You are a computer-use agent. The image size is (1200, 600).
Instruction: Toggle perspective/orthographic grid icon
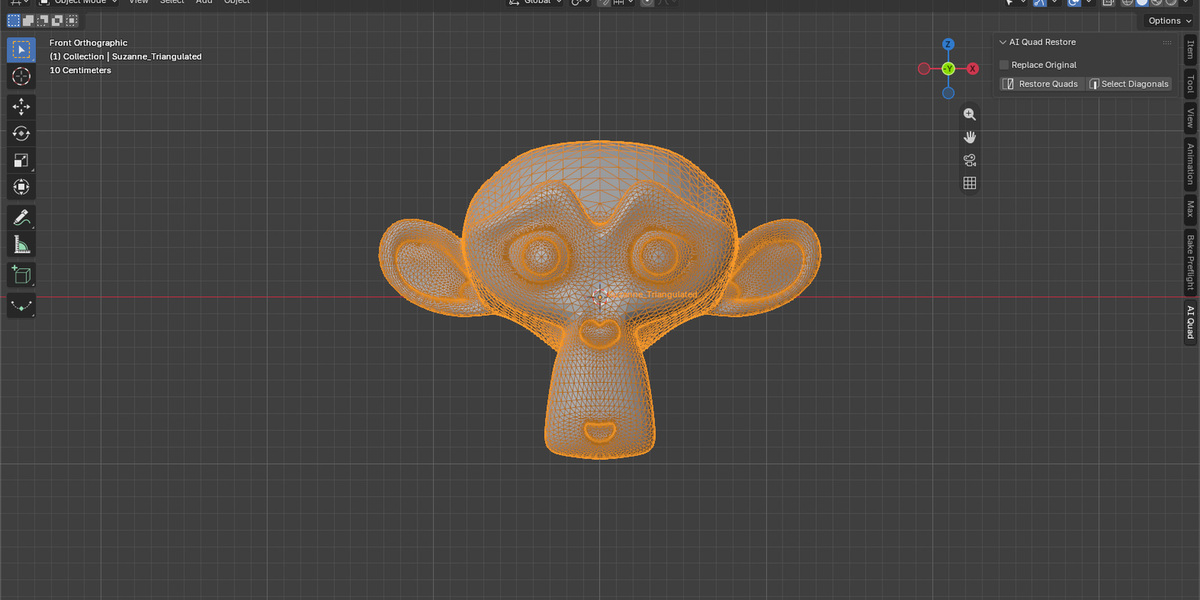[969, 183]
